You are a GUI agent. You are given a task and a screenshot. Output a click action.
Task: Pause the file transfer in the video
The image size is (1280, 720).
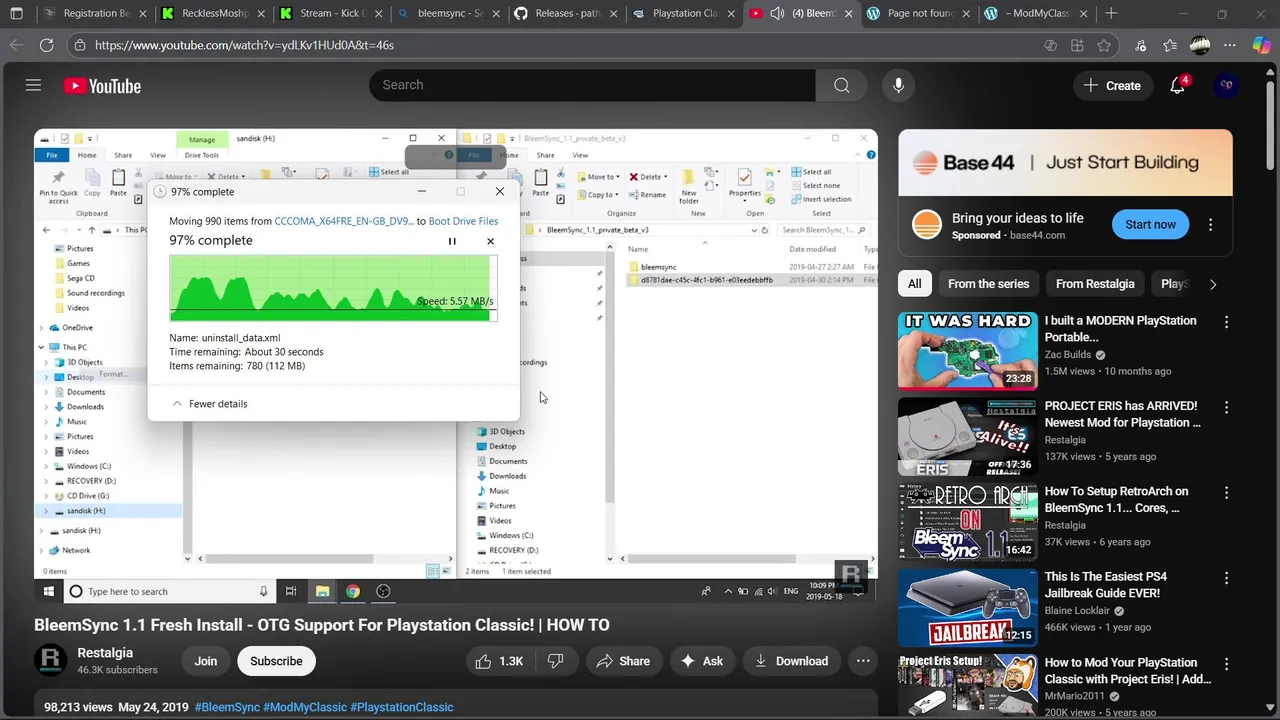coord(452,241)
